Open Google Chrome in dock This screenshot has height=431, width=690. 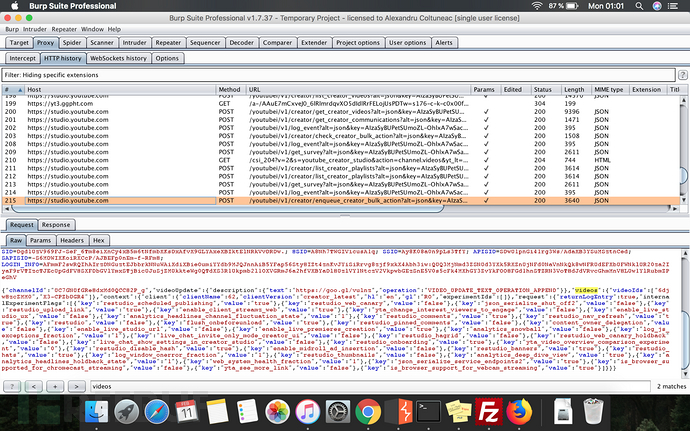[368, 412]
